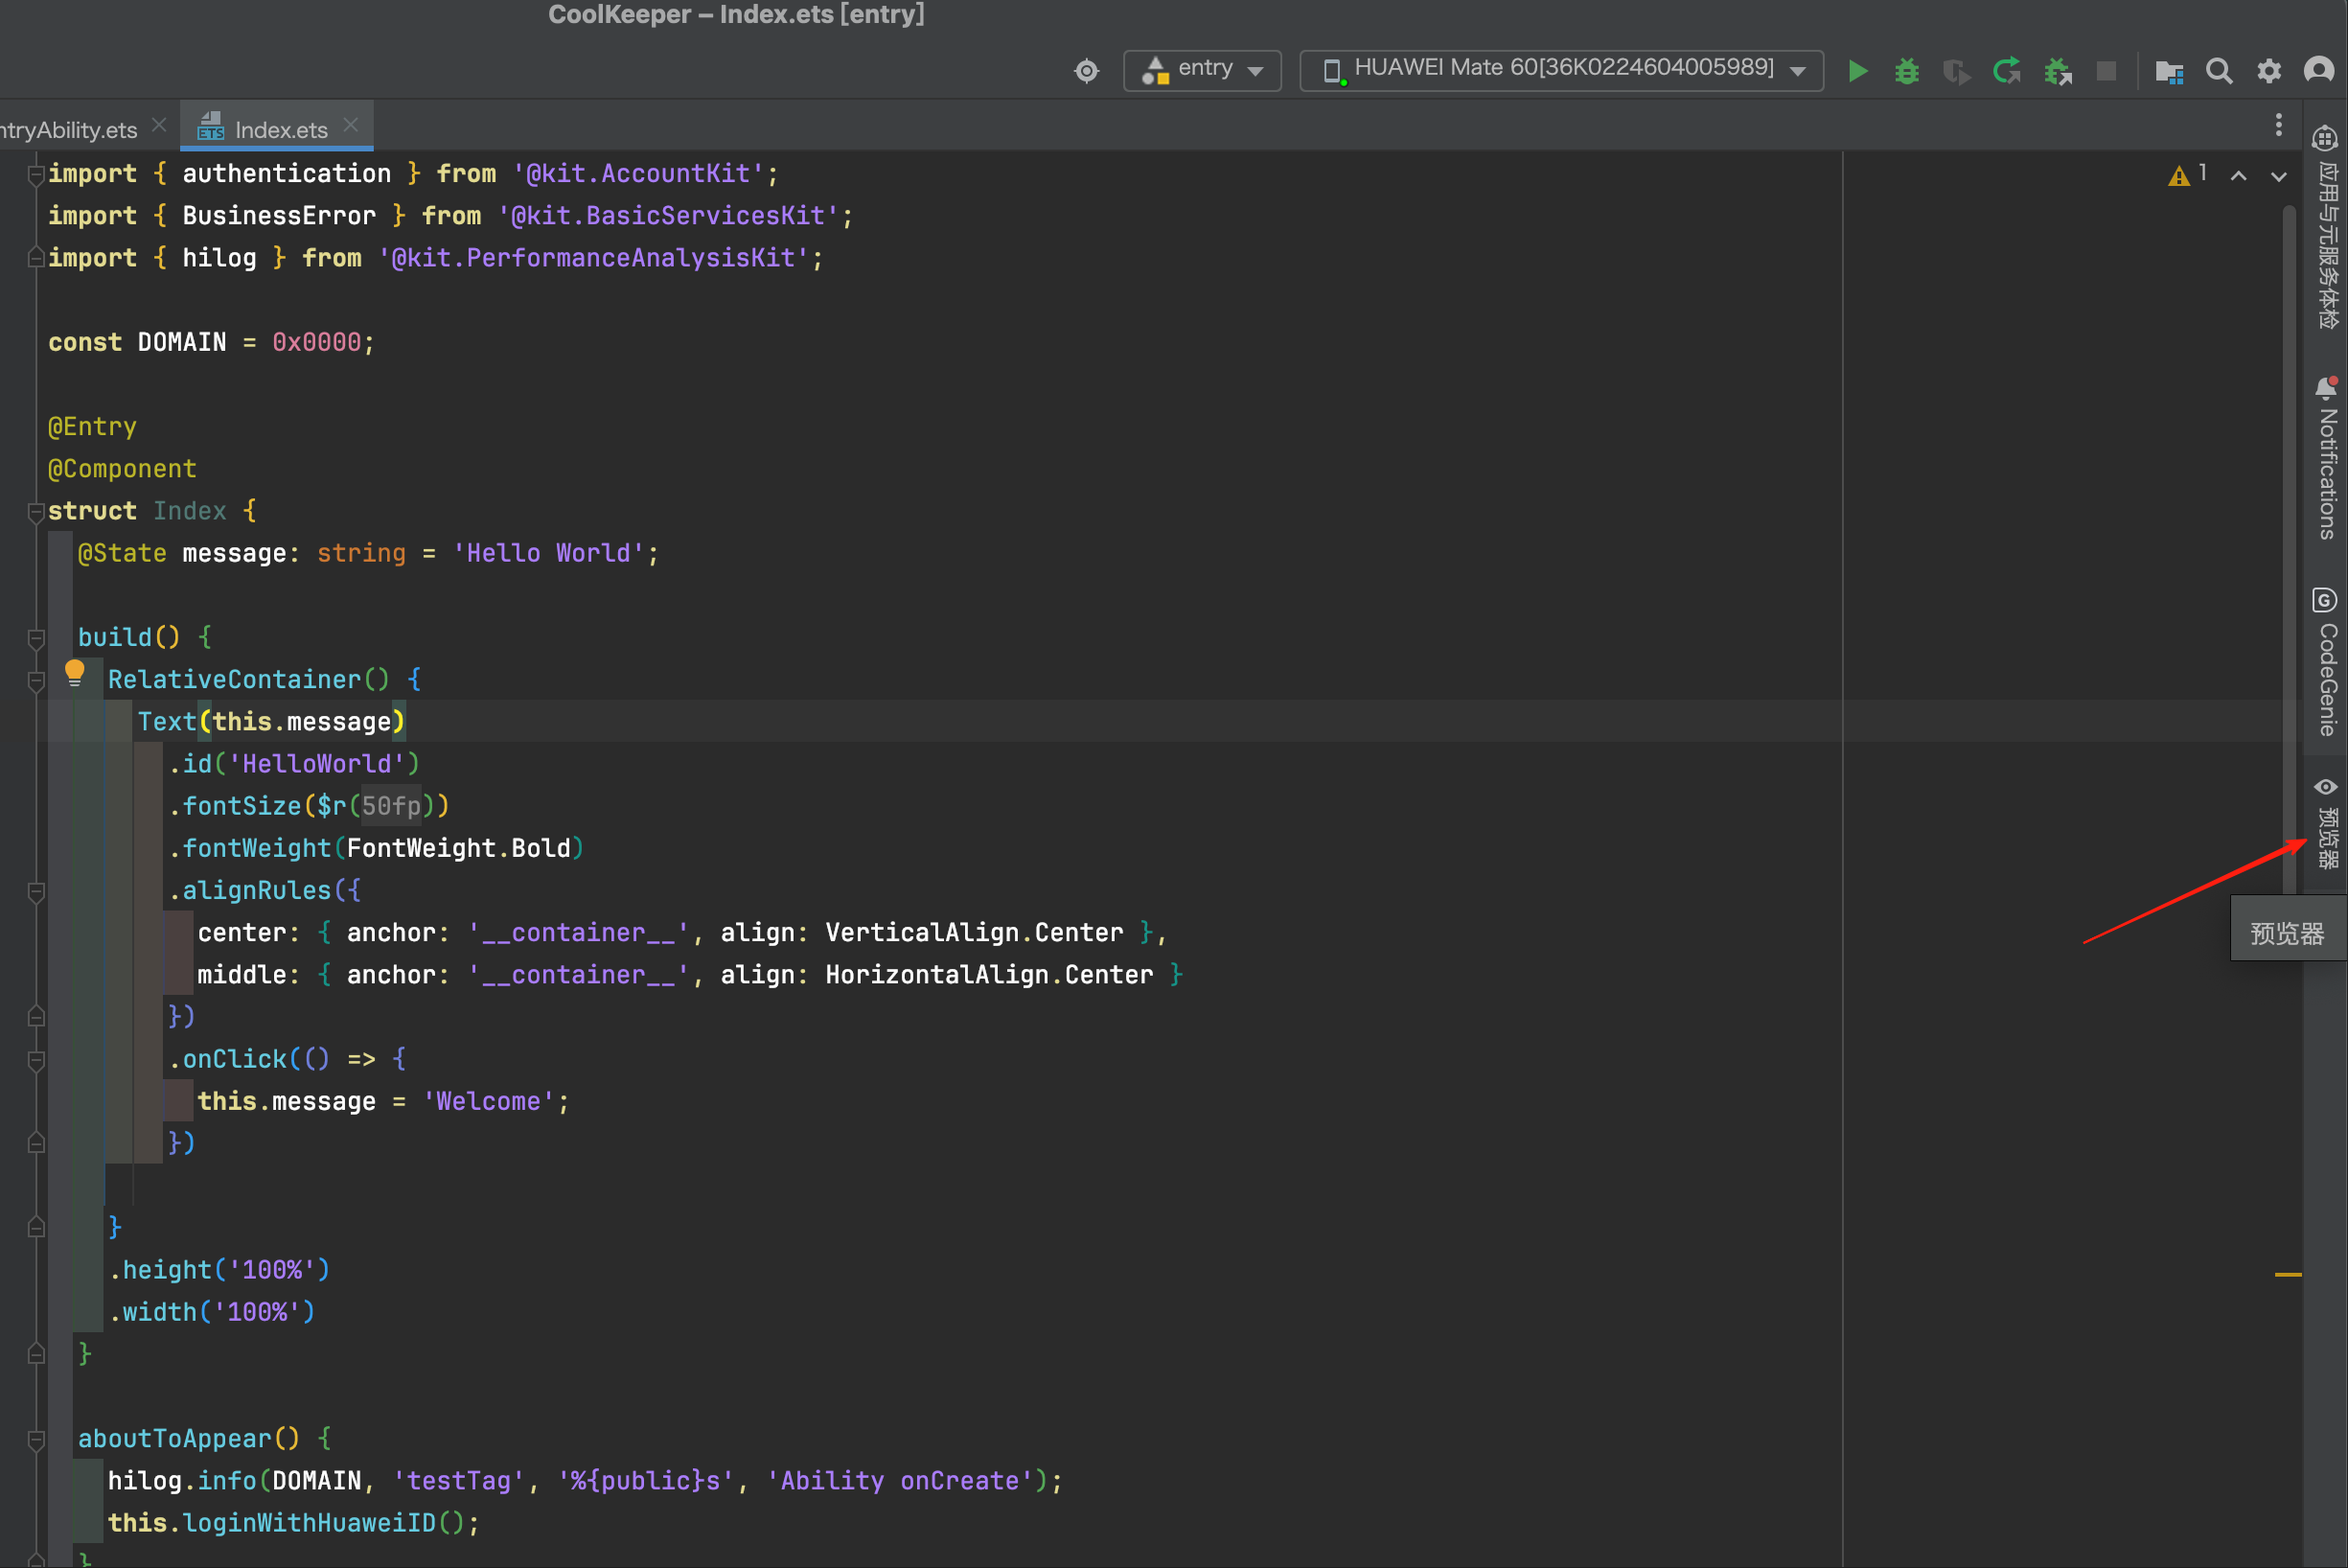Viewport: 2348px width, 1568px height.
Task: Click the editor vertical scrollbar
Action: 2289,550
